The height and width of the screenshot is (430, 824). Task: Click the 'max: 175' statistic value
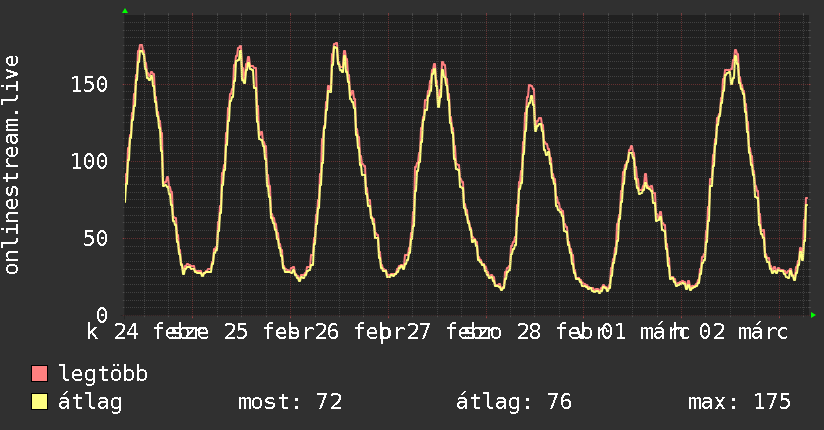point(739,402)
